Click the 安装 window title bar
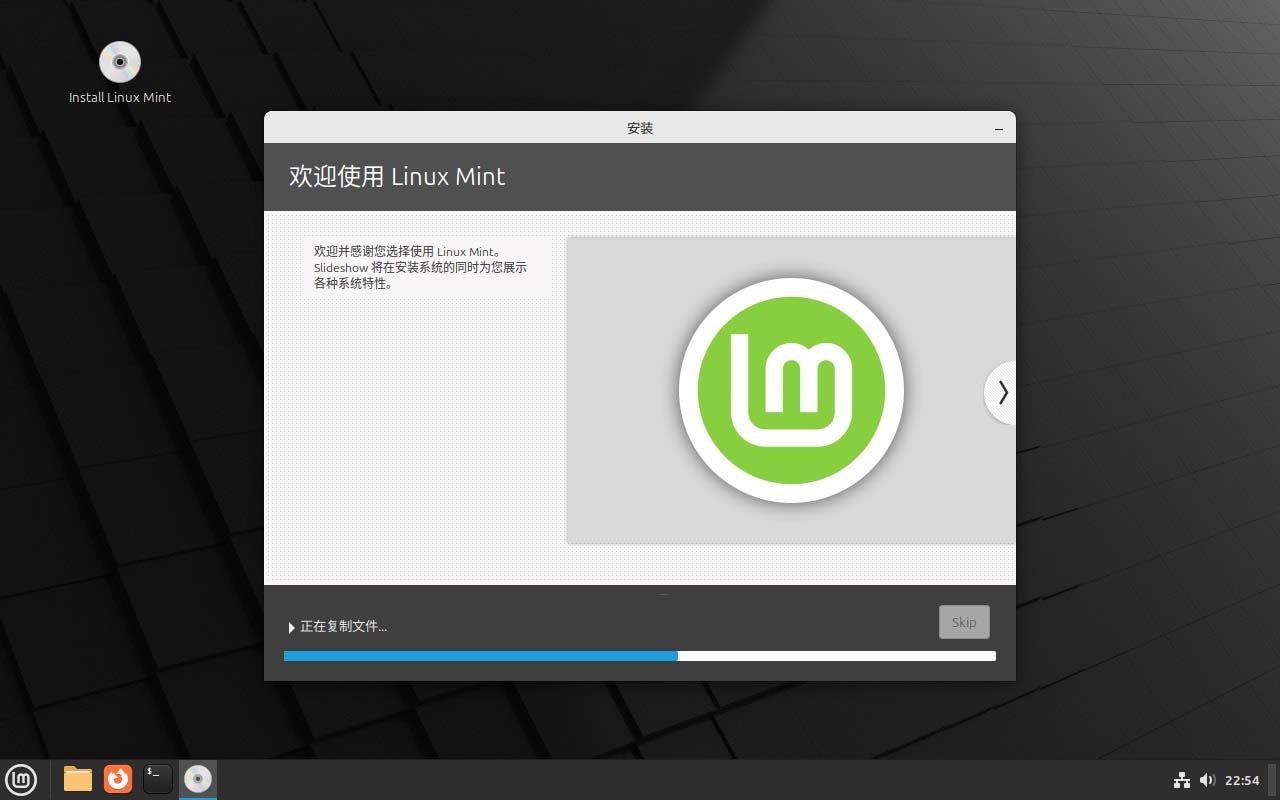 coord(639,128)
